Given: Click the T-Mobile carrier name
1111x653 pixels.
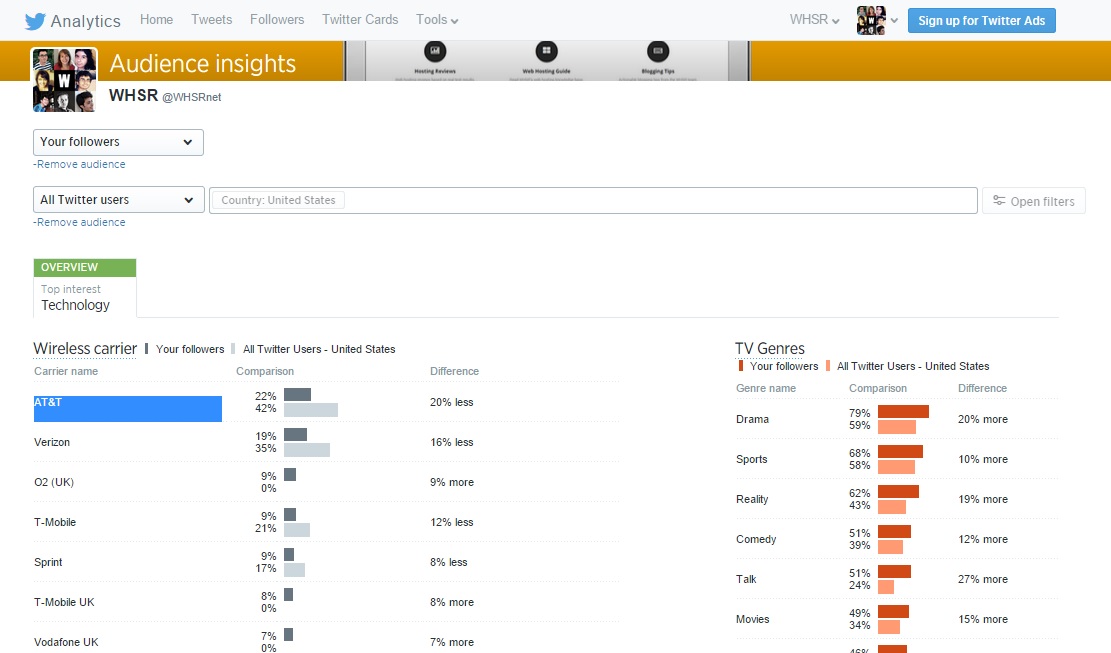Looking at the screenshot, I should coord(55,523).
